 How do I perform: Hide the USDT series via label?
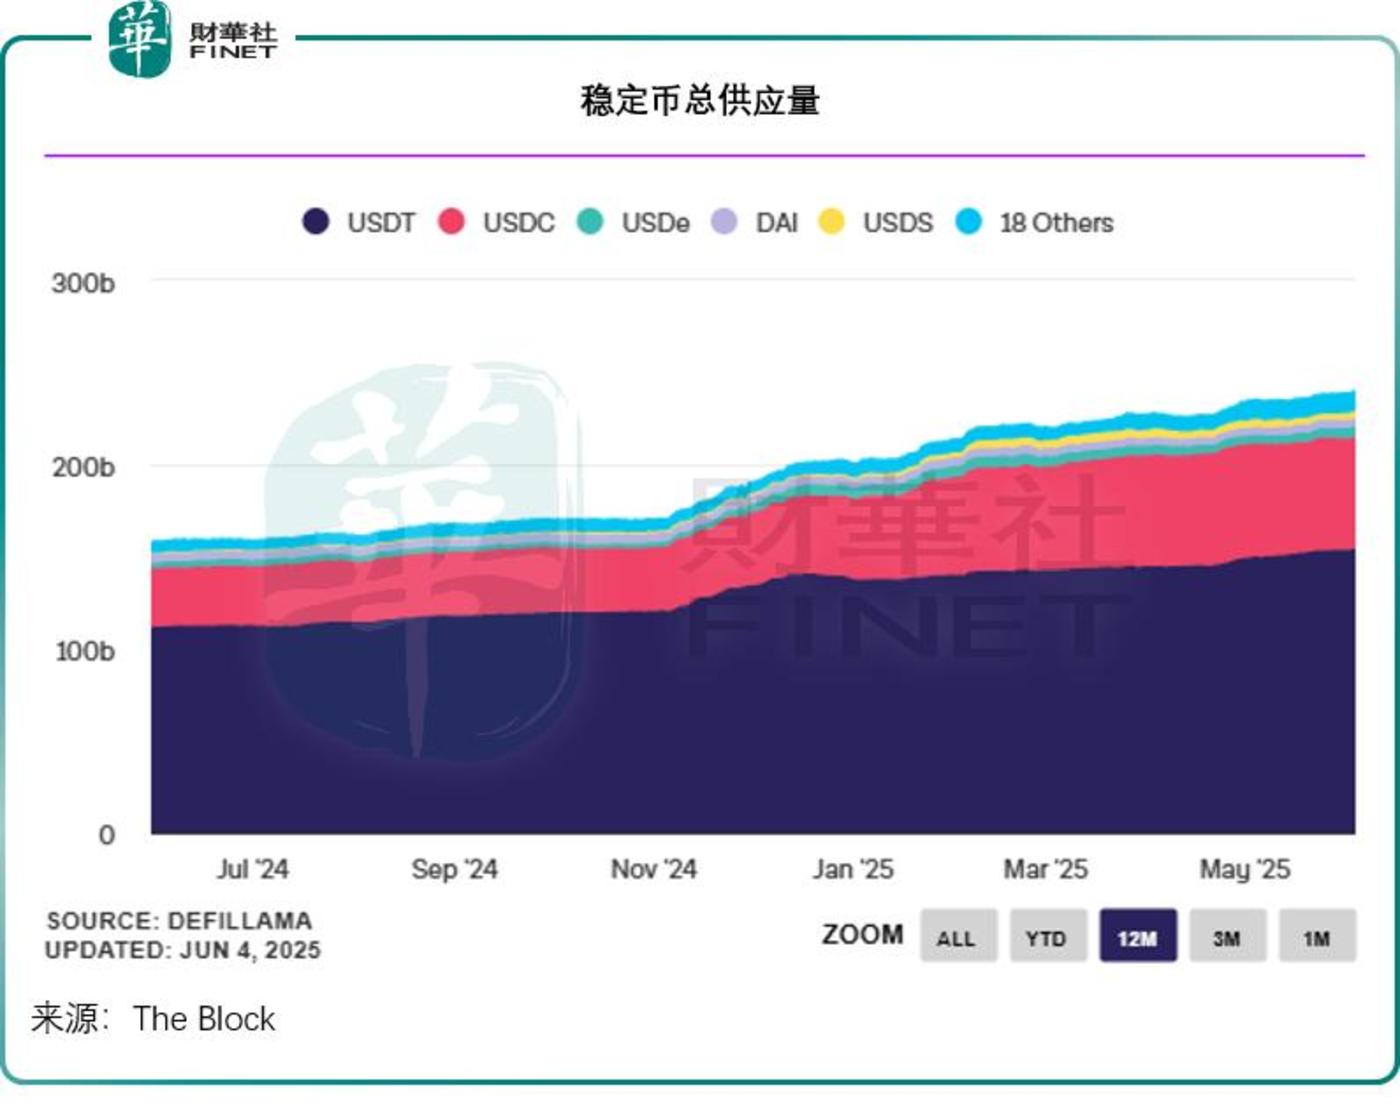[x=381, y=222]
